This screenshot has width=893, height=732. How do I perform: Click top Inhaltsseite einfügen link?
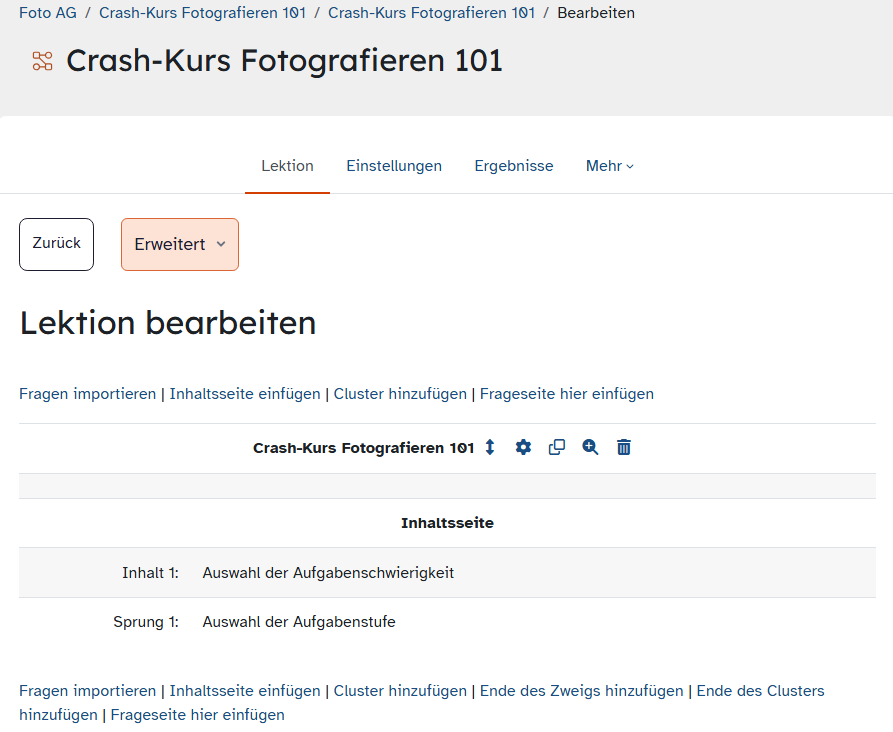pos(245,394)
